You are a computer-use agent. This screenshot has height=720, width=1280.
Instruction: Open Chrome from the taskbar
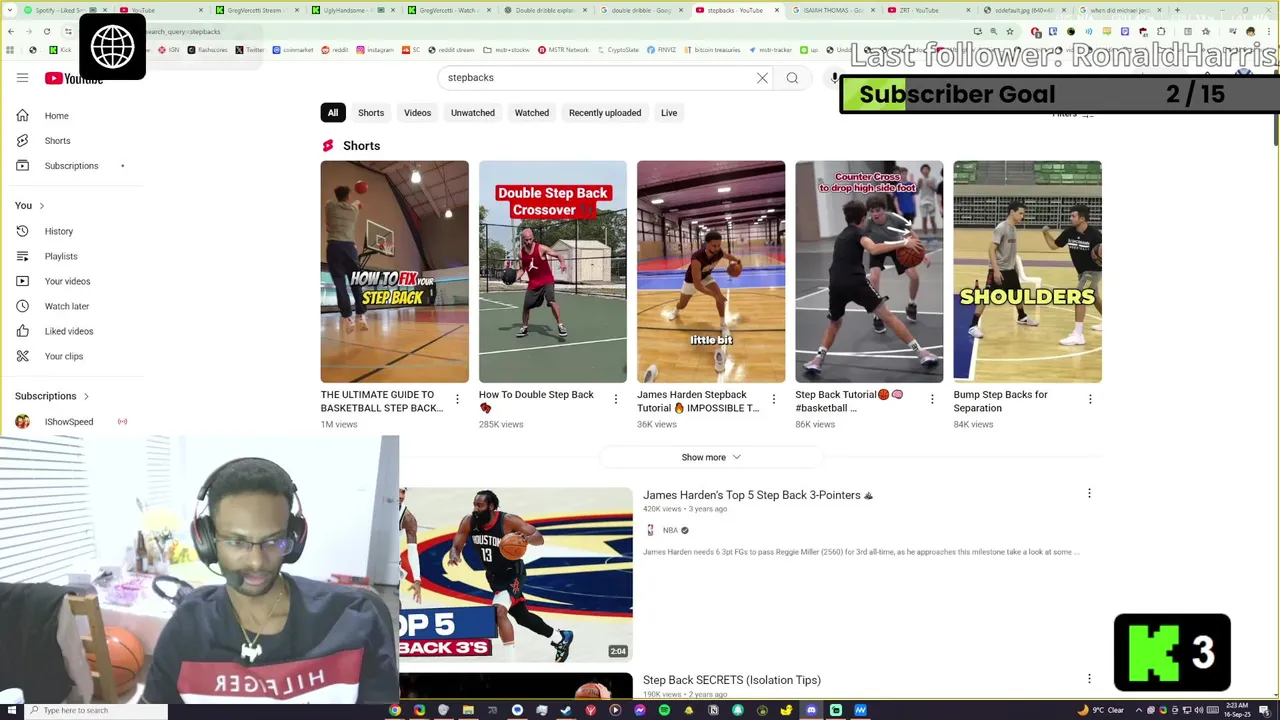click(395, 711)
